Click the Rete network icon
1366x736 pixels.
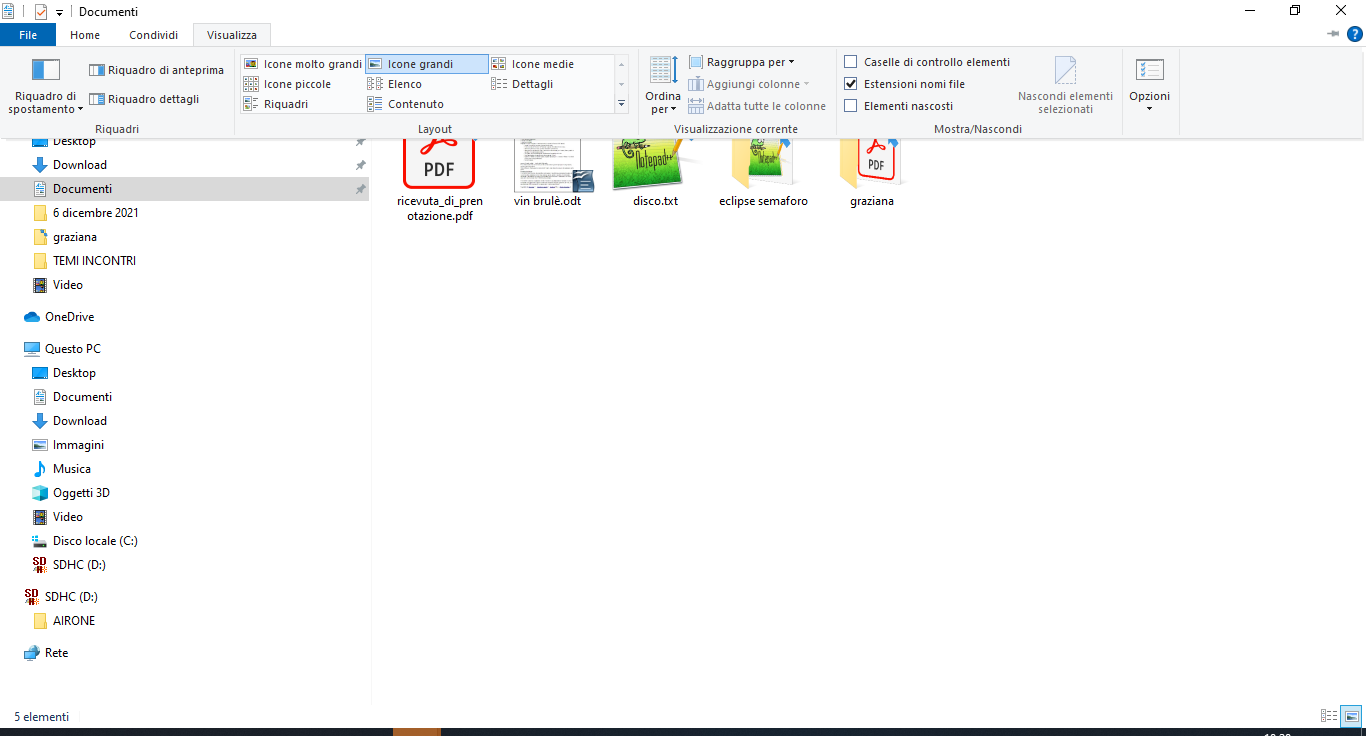tap(32, 653)
